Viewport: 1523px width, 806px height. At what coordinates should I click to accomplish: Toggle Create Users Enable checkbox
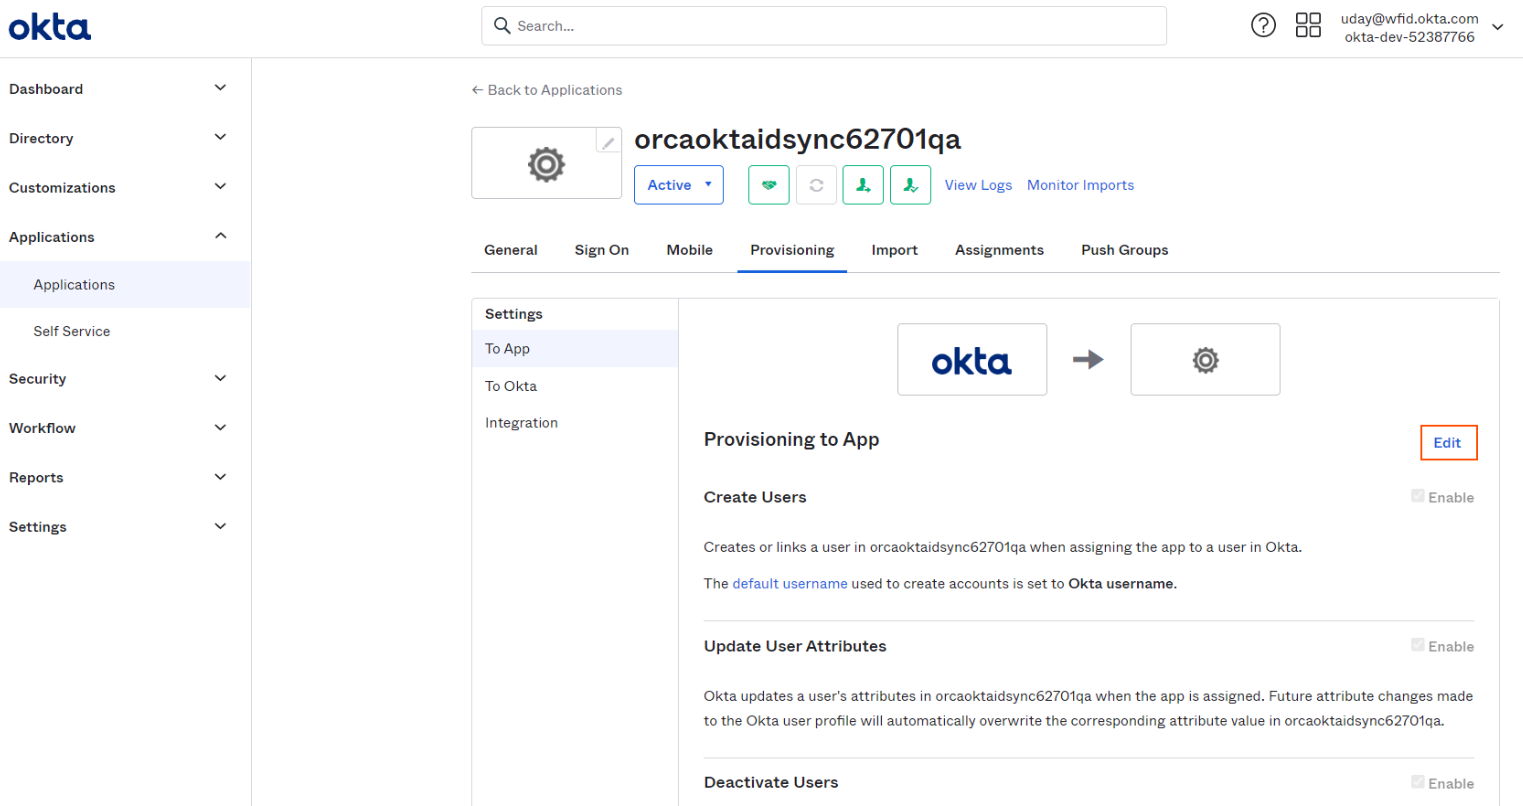click(x=1417, y=496)
